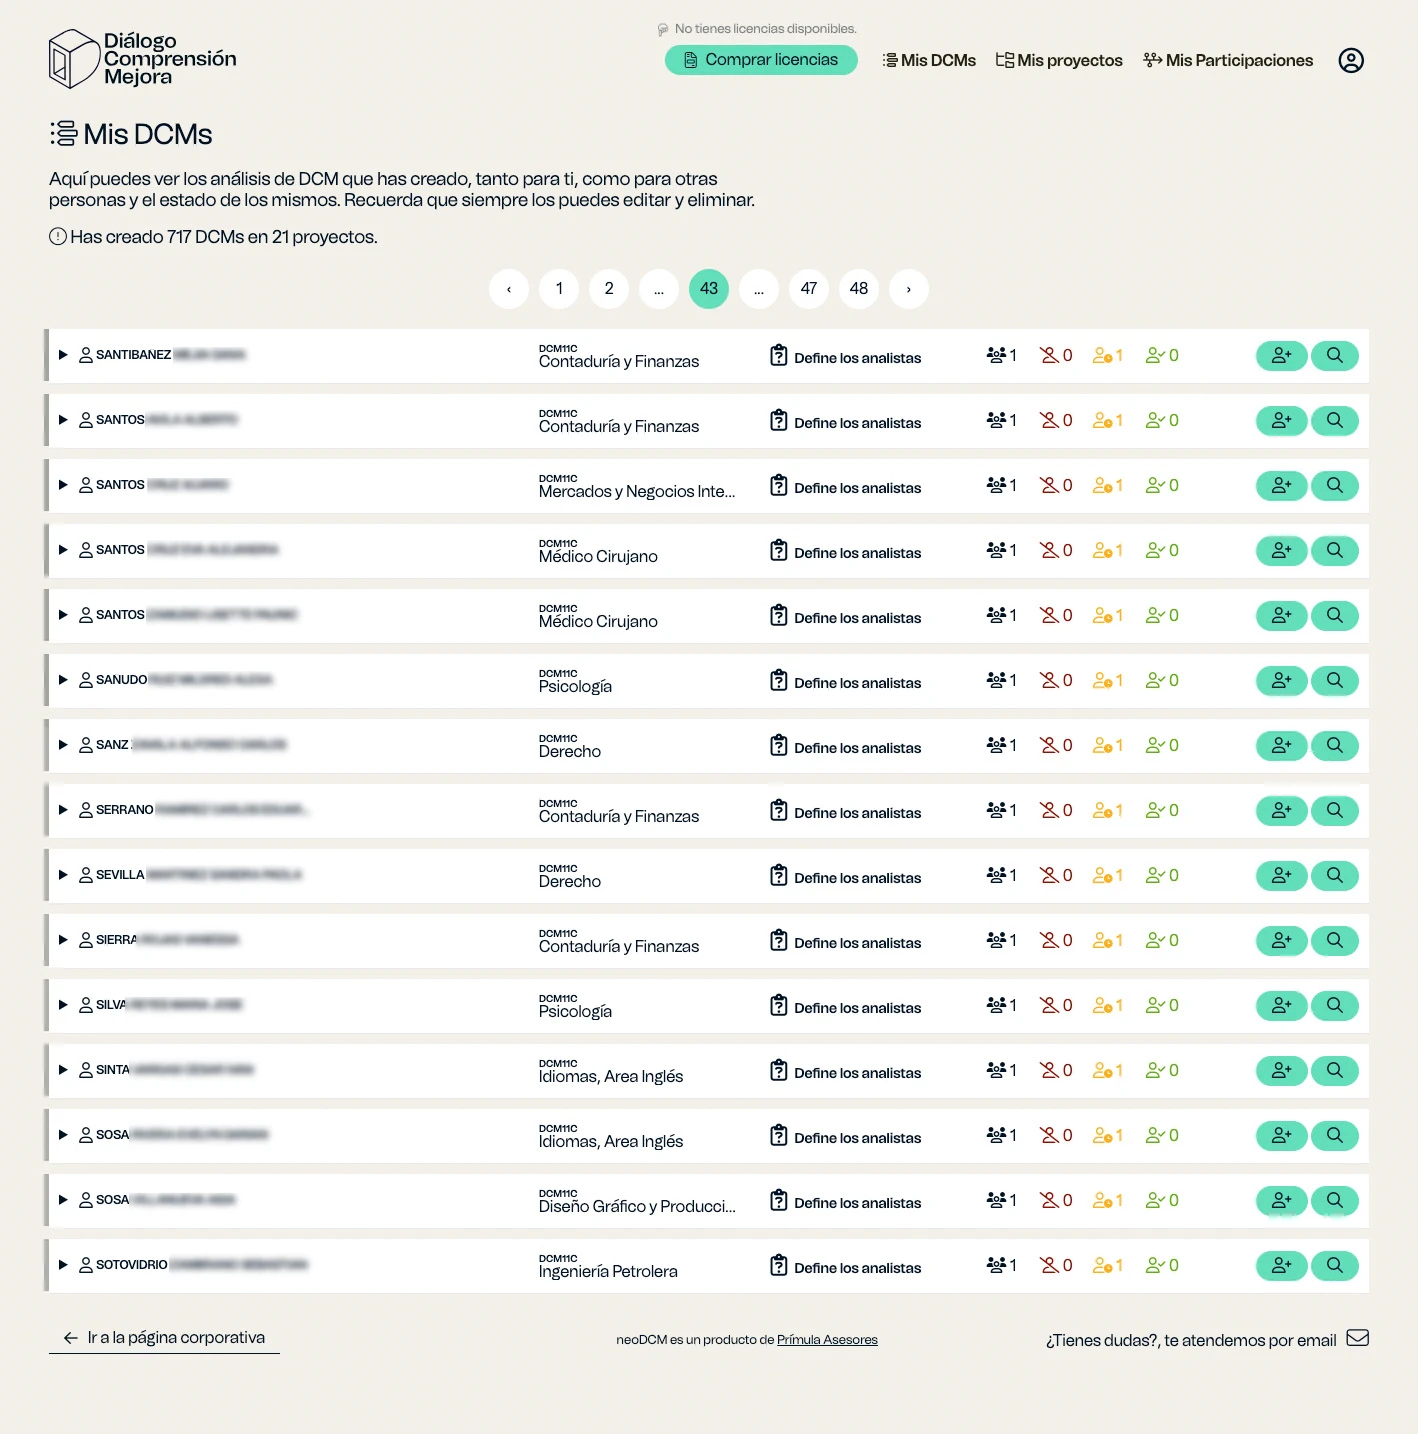Viewport: 1418px width, 1434px height.
Task: Open the email envelope icon at bottom right
Action: pos(1358,1337)
